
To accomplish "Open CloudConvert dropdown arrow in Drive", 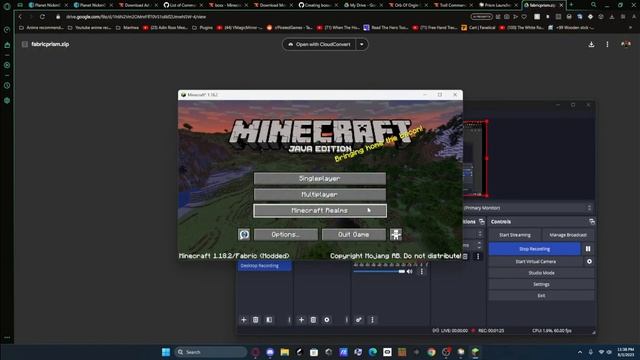I will pyautogui.click(x=362, y=44).
